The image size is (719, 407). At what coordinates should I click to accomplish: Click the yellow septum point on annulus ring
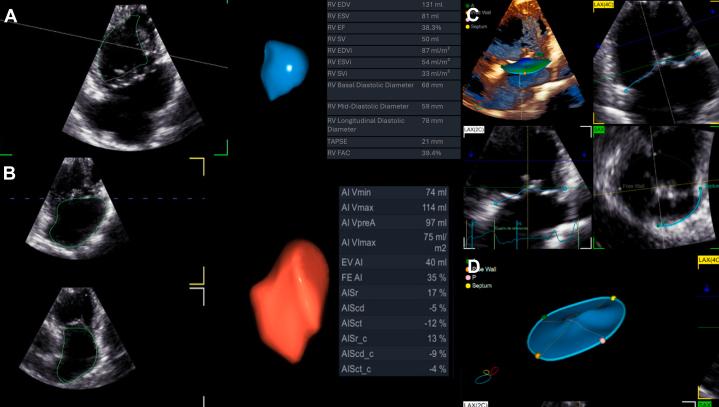[x=612, y=299]
